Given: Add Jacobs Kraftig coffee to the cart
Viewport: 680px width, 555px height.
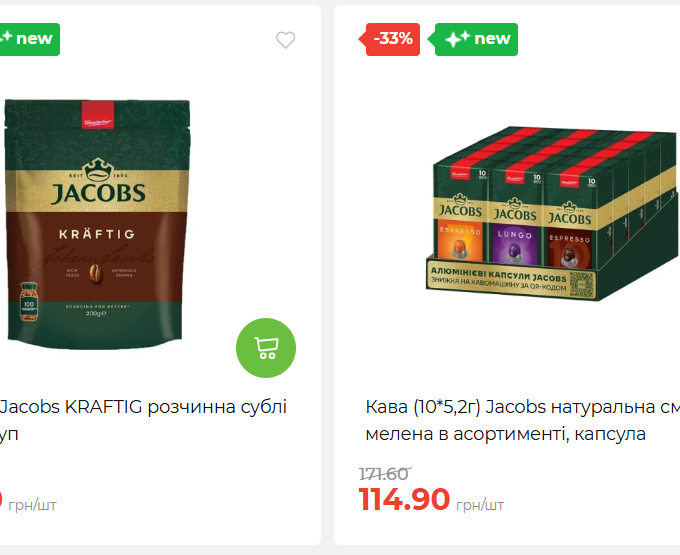Looking at the screenshot, I should tap(266, 348).
